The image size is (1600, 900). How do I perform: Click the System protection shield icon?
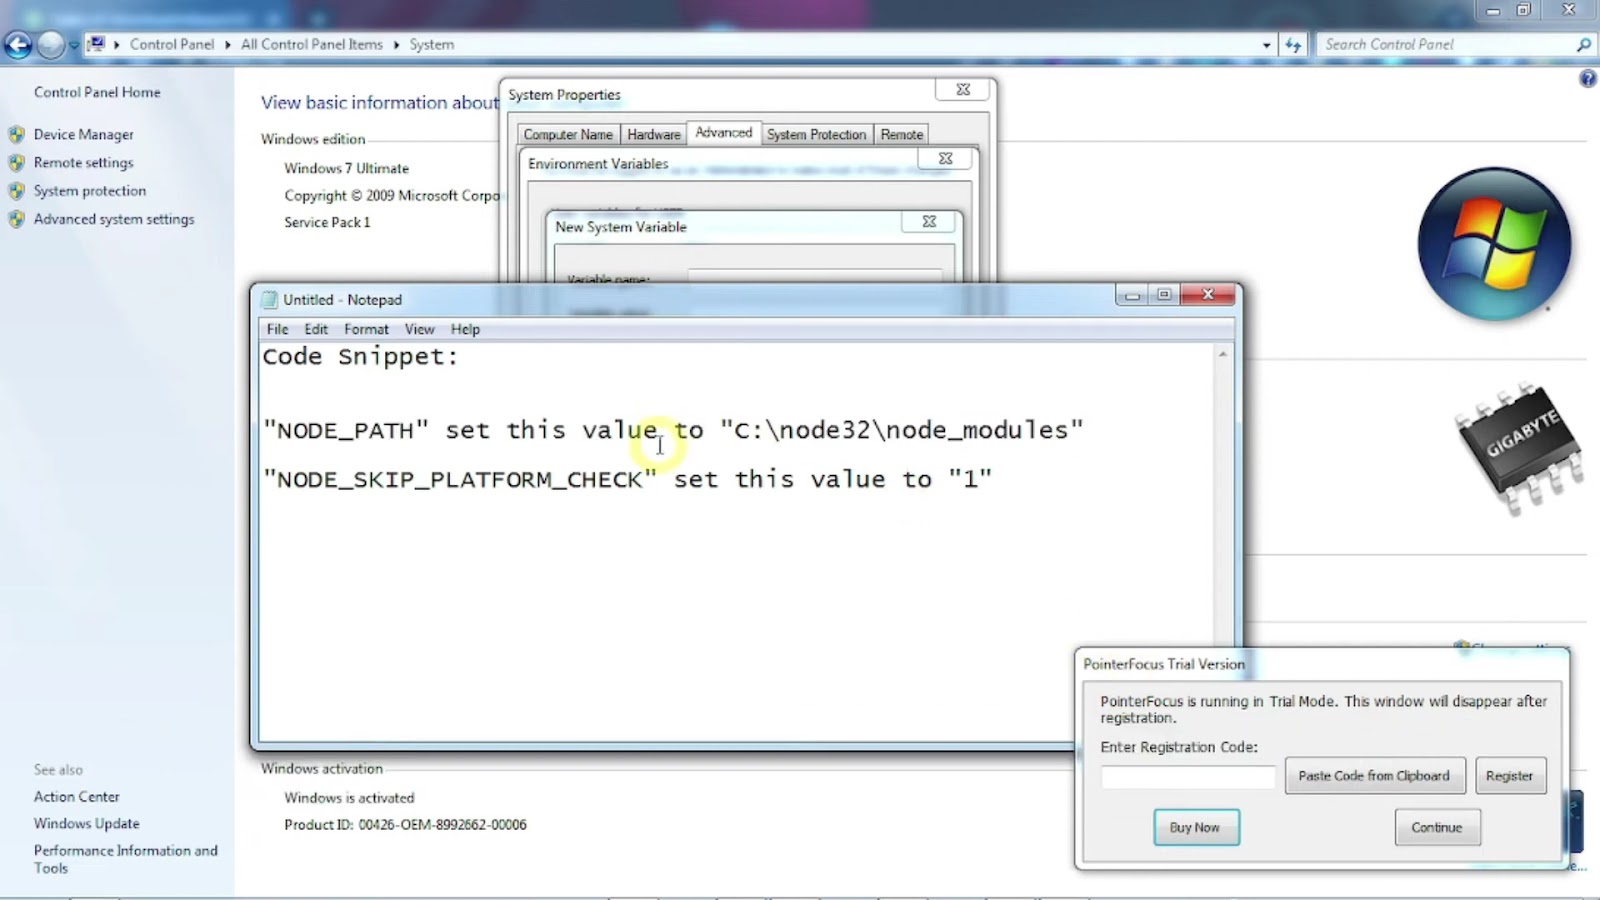click(16, 190)
